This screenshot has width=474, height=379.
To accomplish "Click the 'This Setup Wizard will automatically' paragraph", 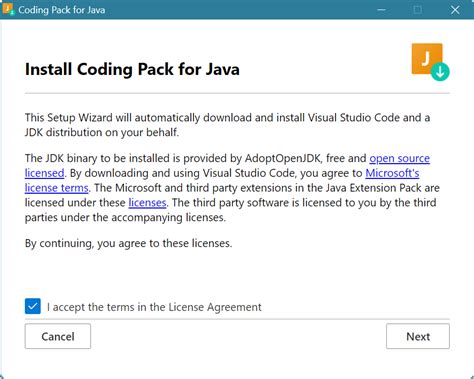I will click(x=227, y=125).
